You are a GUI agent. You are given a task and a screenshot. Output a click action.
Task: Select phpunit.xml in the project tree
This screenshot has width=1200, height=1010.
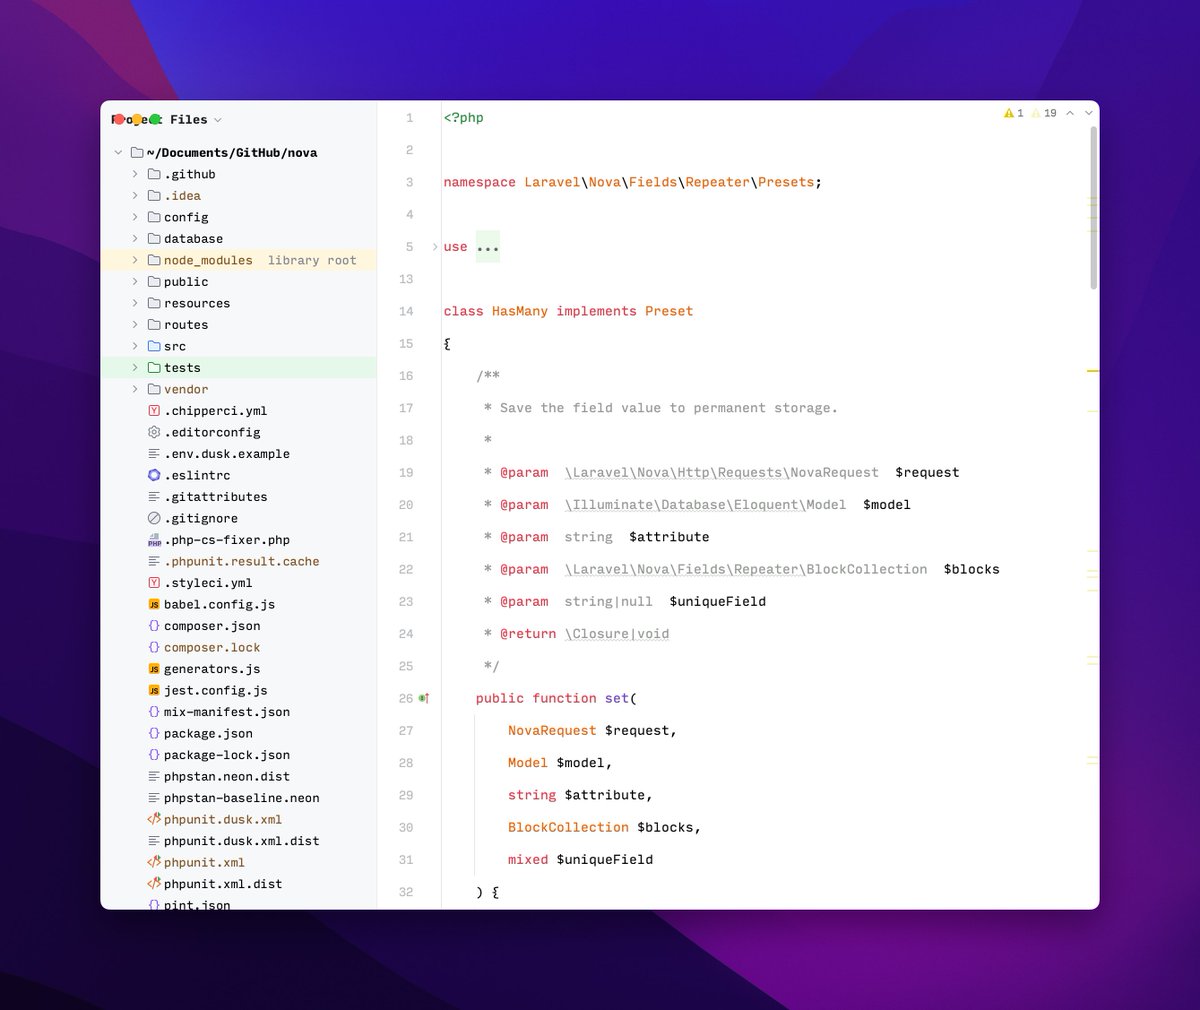pyautogui.click(x=239, y=863)
